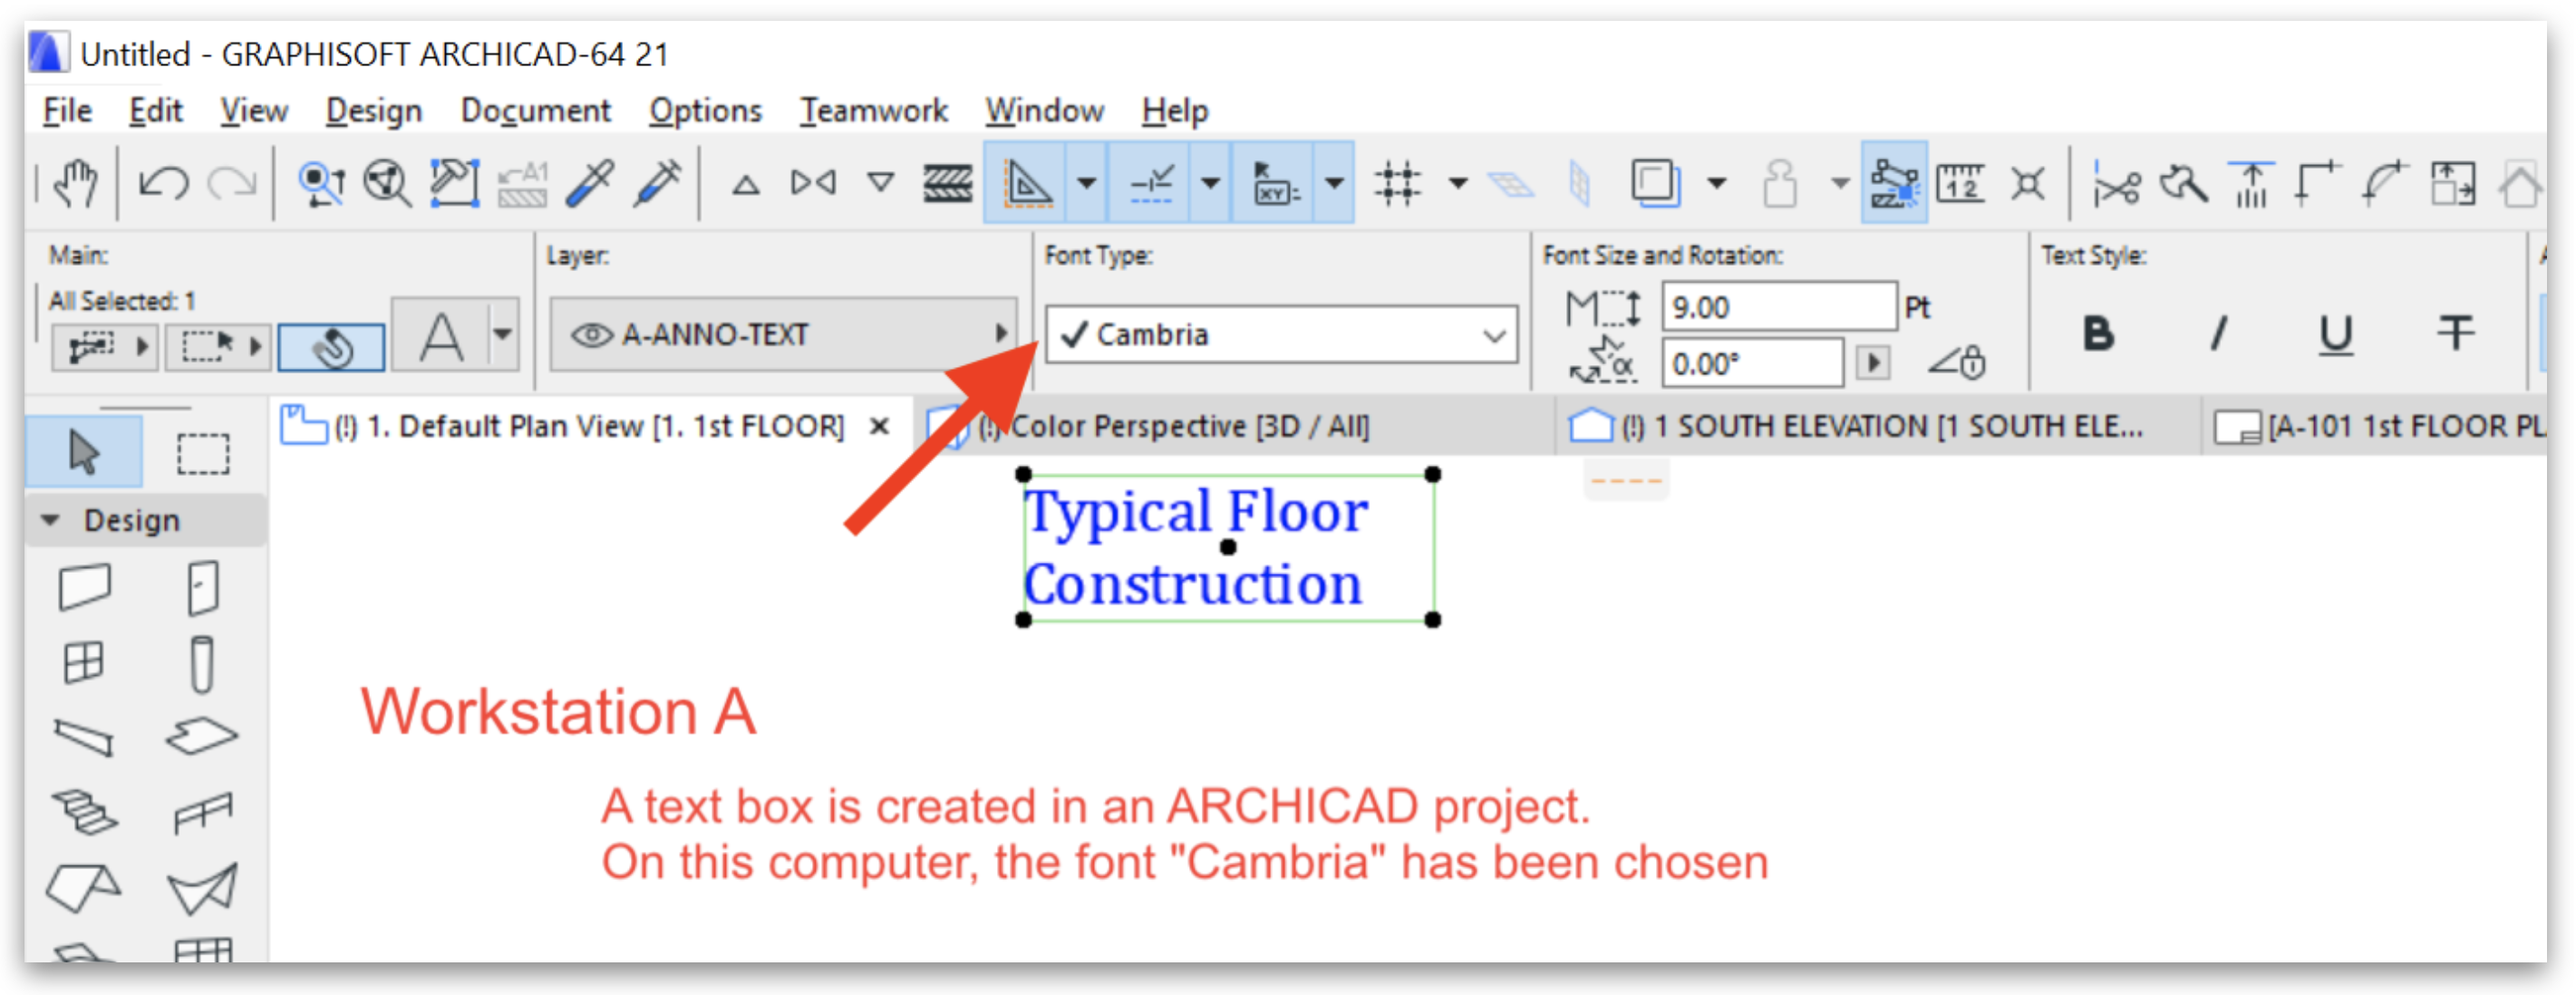Toggle grid snap button
Screen dimensions: 2576x995
point(1397,183)
